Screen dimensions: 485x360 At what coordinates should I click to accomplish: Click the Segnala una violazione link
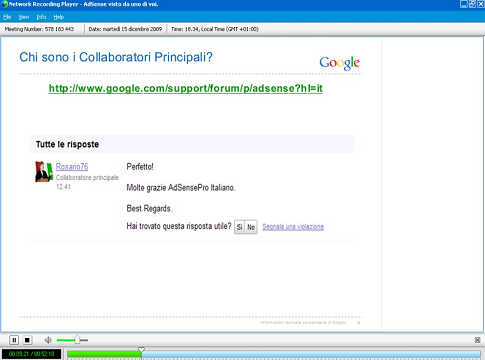(293, 227)
